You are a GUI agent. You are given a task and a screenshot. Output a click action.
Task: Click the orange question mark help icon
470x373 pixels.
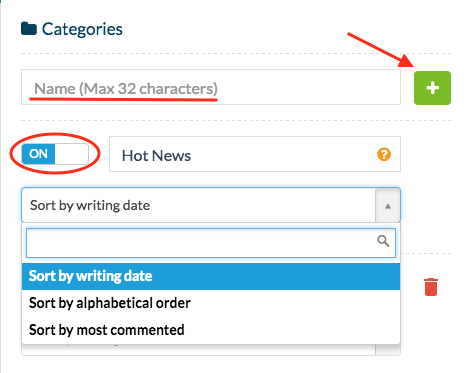[384, 154]
